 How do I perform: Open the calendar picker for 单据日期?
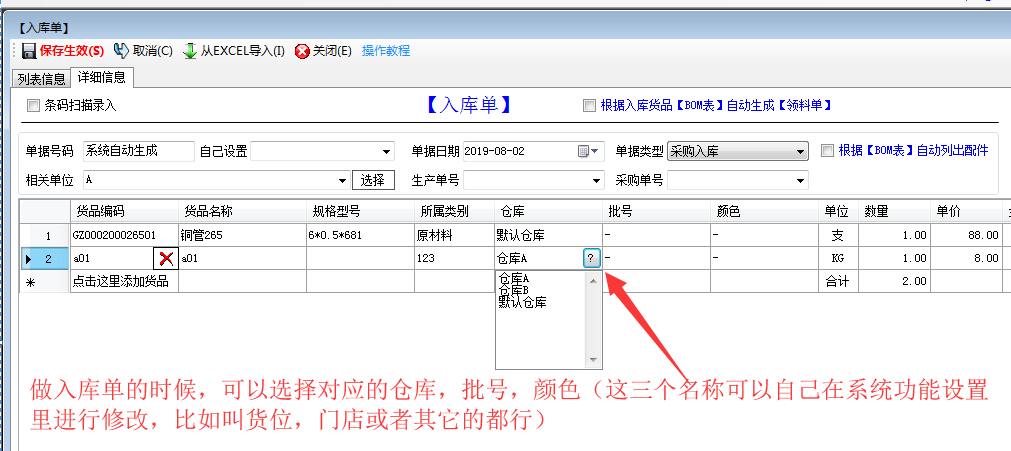click(584, 151)
